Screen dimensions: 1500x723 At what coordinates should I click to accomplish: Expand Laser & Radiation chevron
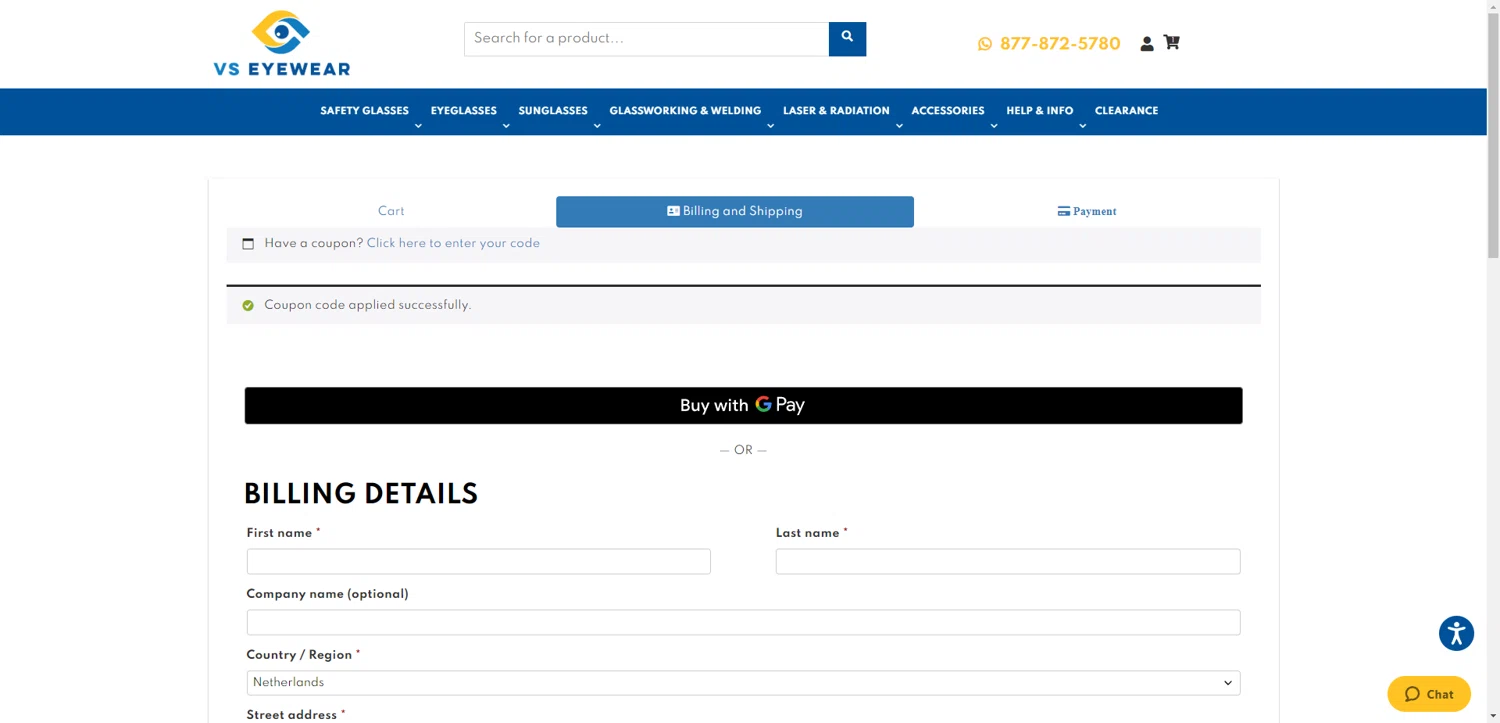tap(899, 126)
